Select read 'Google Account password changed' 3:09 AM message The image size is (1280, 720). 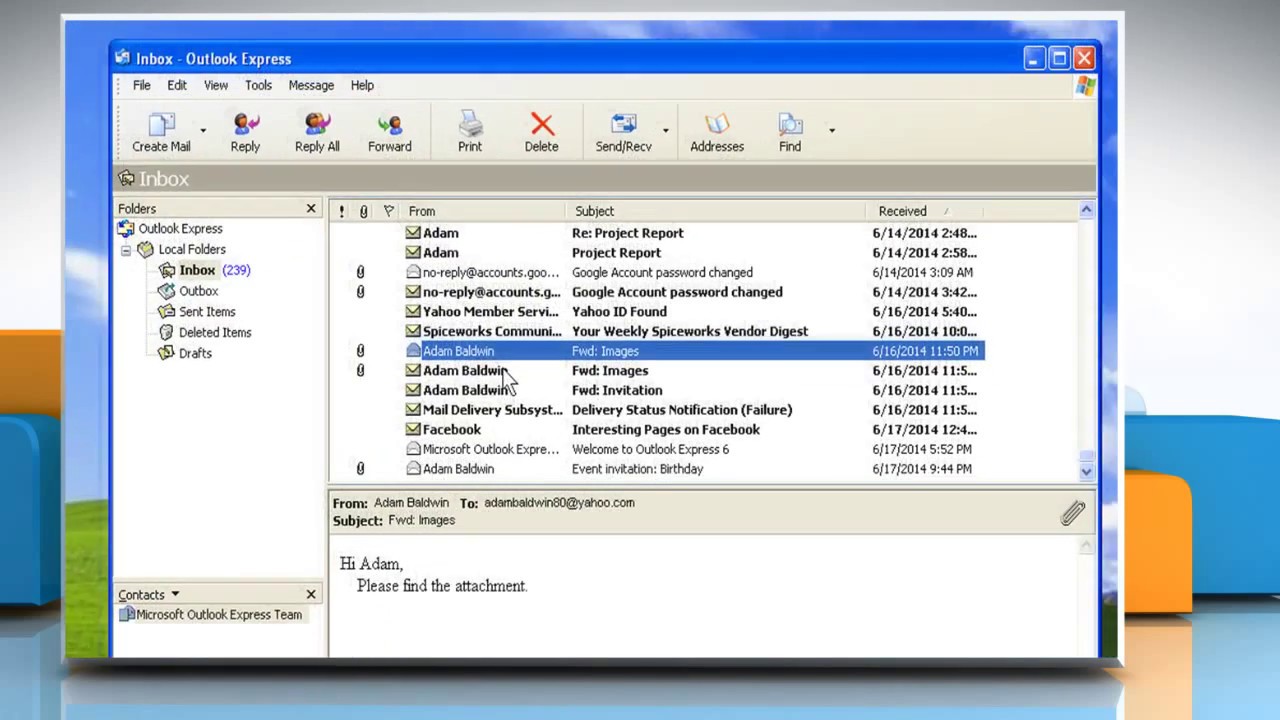pyautogui.click(x=657, y=272)
